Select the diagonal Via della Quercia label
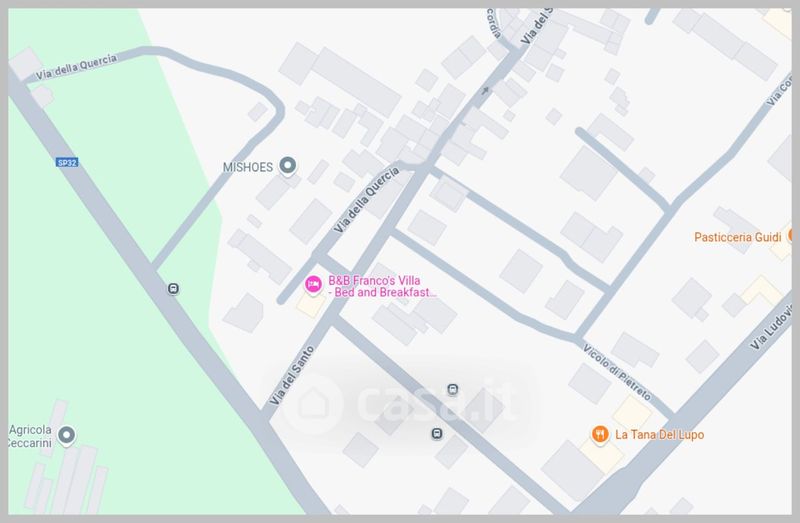Viewport: 800px width, 523px height. click(x=366, y=200)
